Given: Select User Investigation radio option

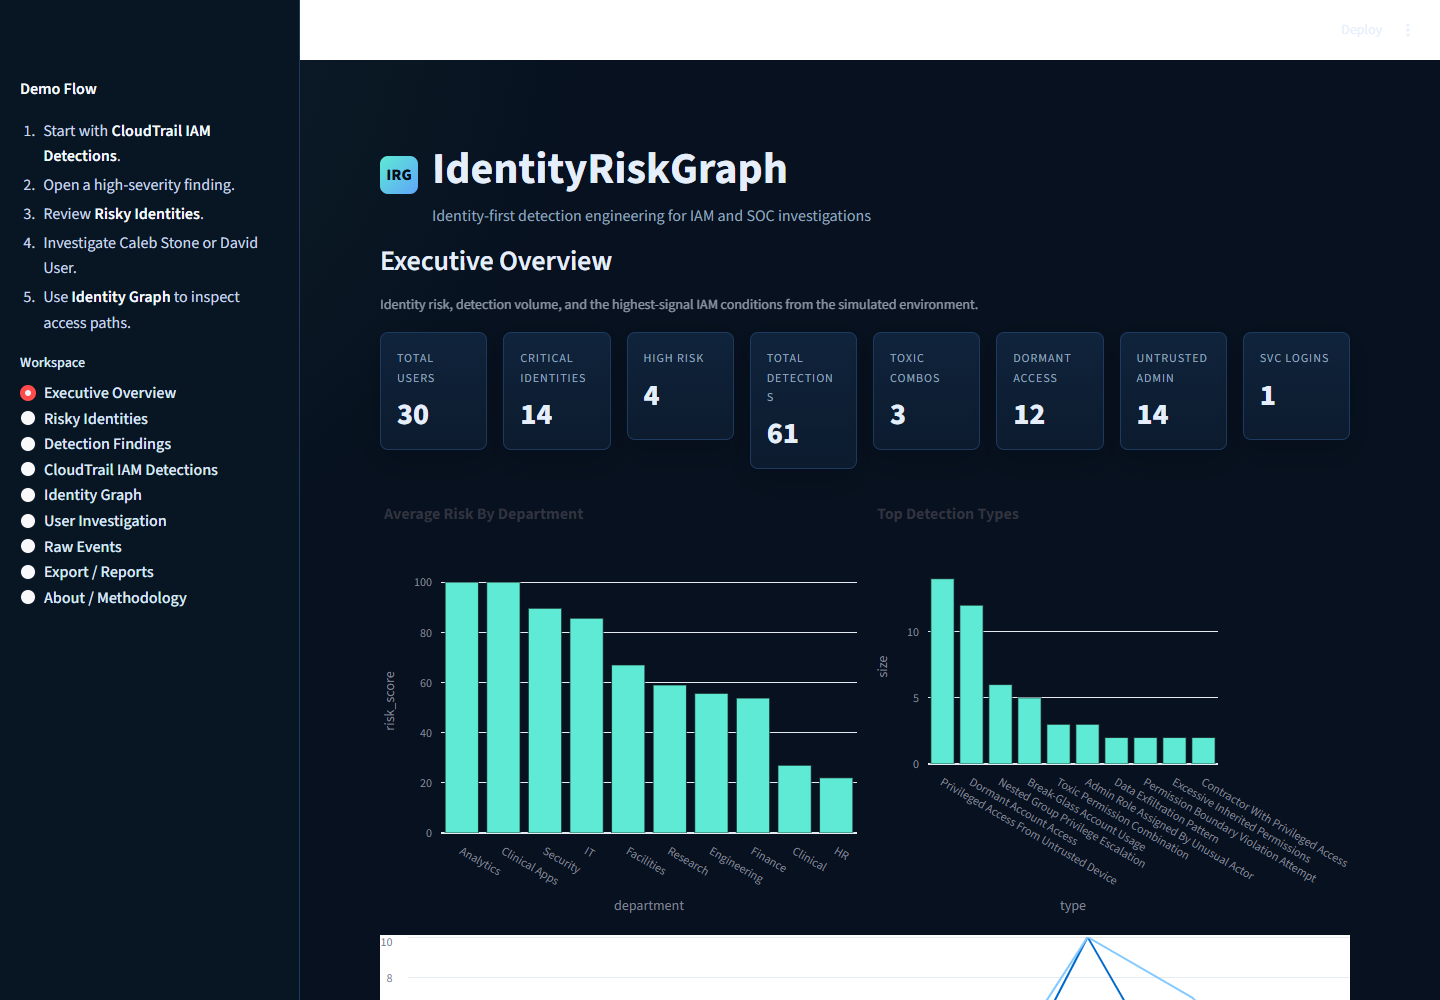Looking at the screenshot, I should 94,521.
